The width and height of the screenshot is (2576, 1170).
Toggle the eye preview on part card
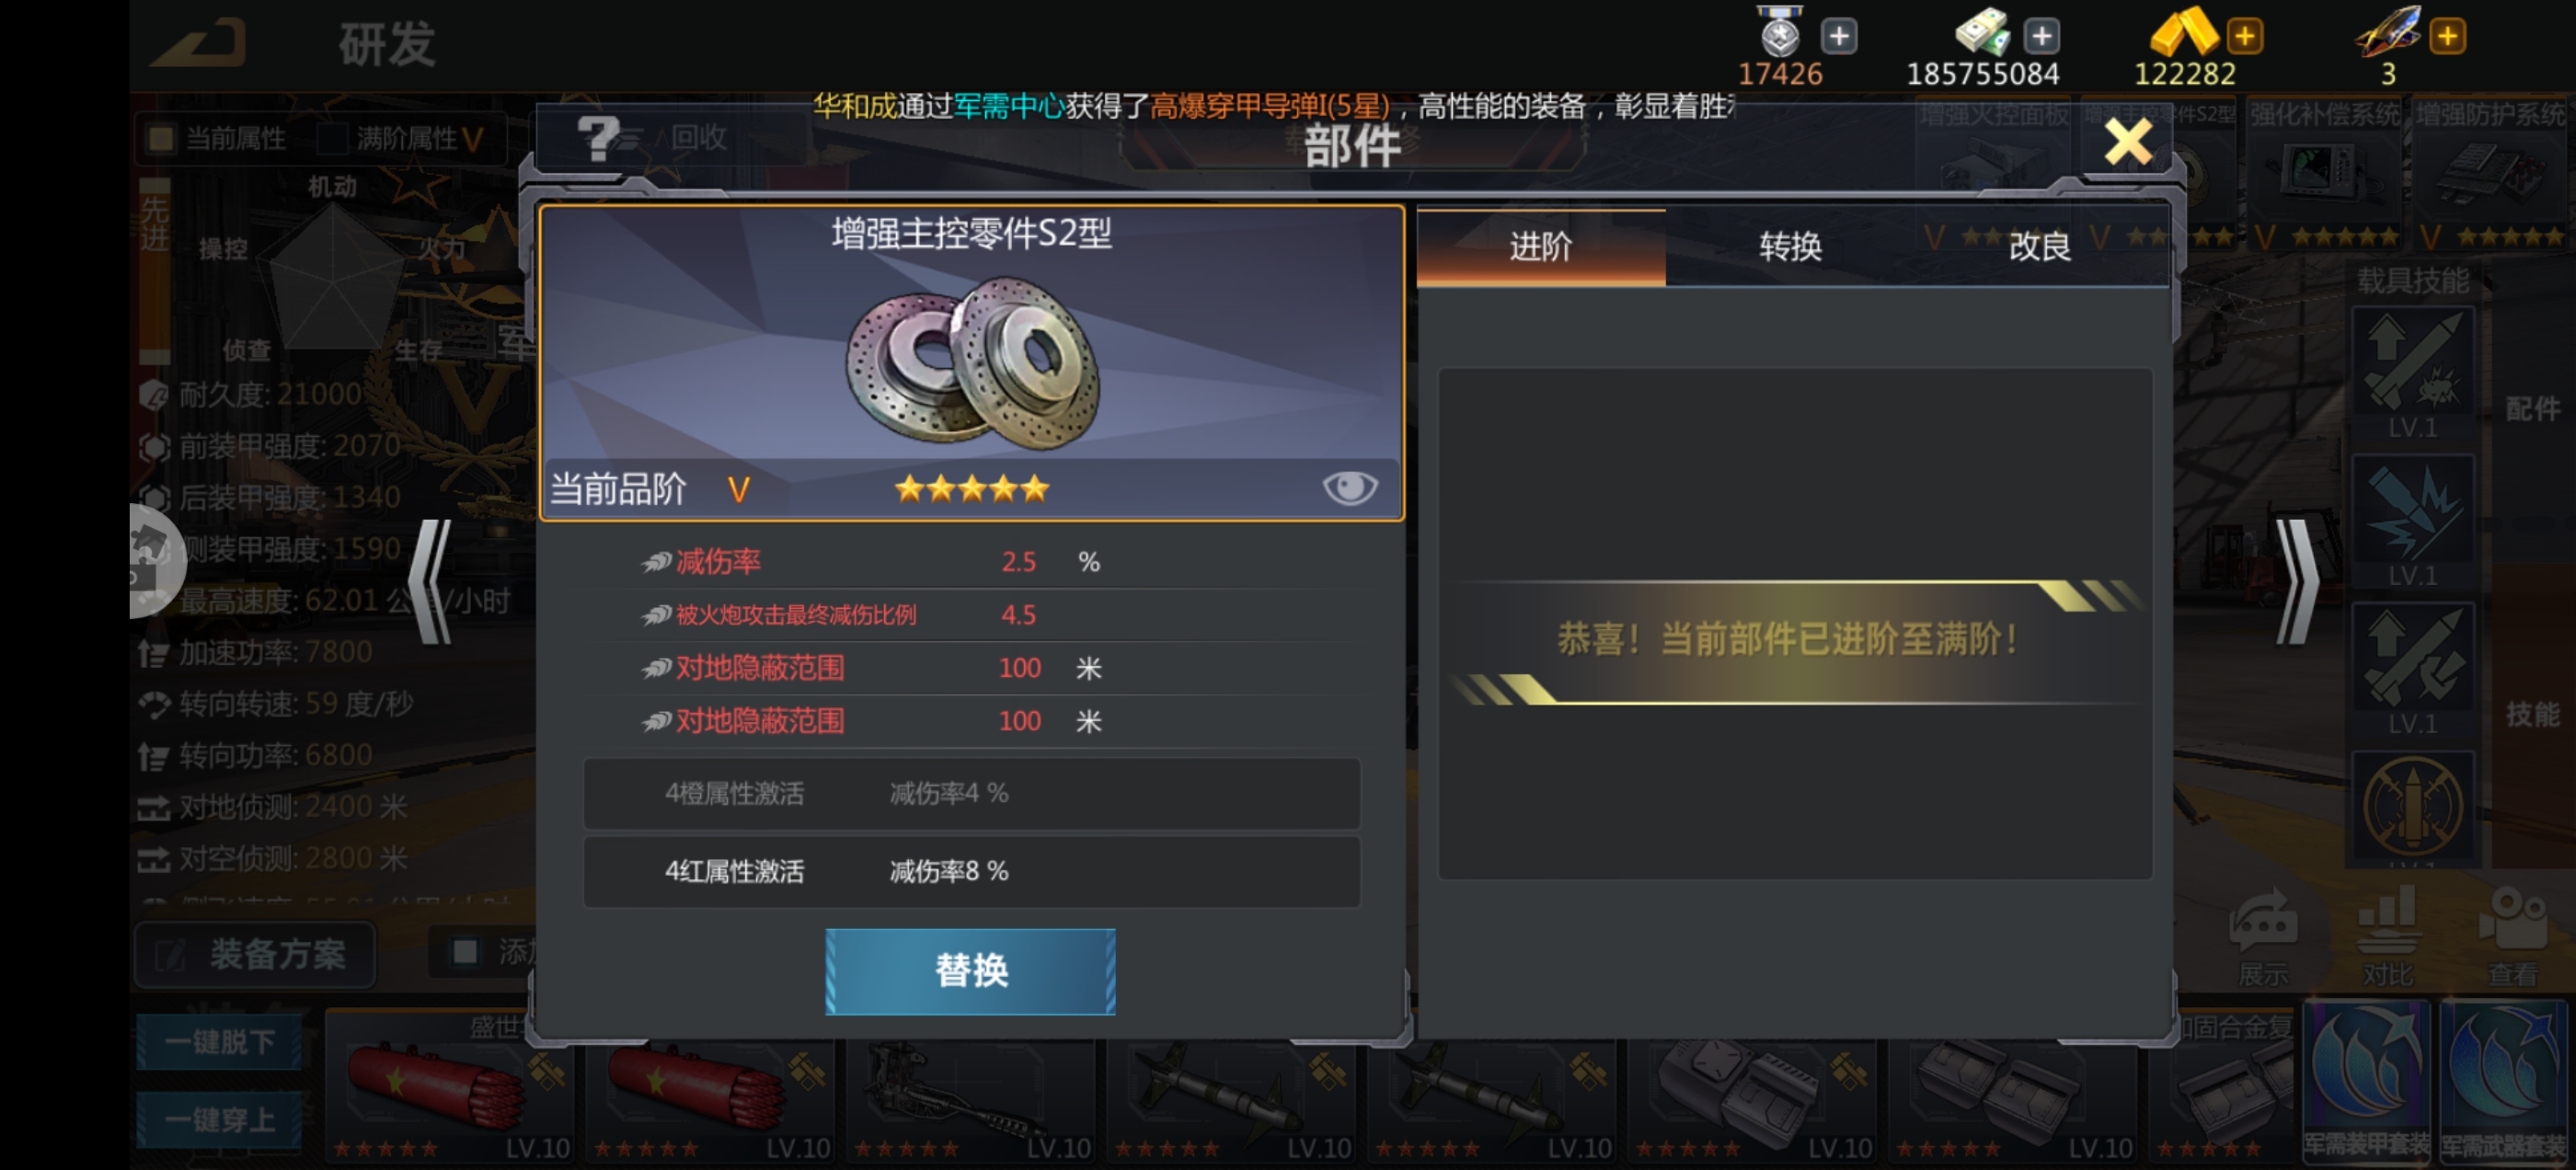click(1349, 488)
